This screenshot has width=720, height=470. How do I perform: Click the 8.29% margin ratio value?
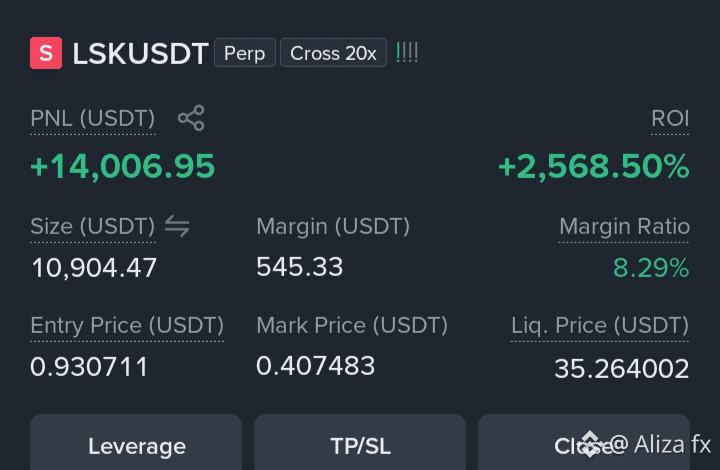[x=651, y=268]
